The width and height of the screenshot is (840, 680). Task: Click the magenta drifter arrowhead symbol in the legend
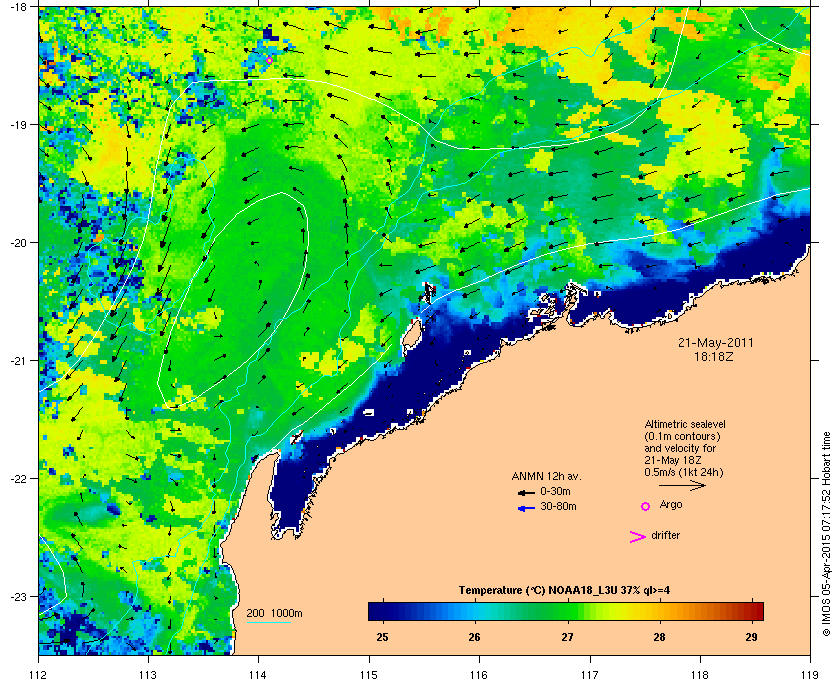(638, 537)
